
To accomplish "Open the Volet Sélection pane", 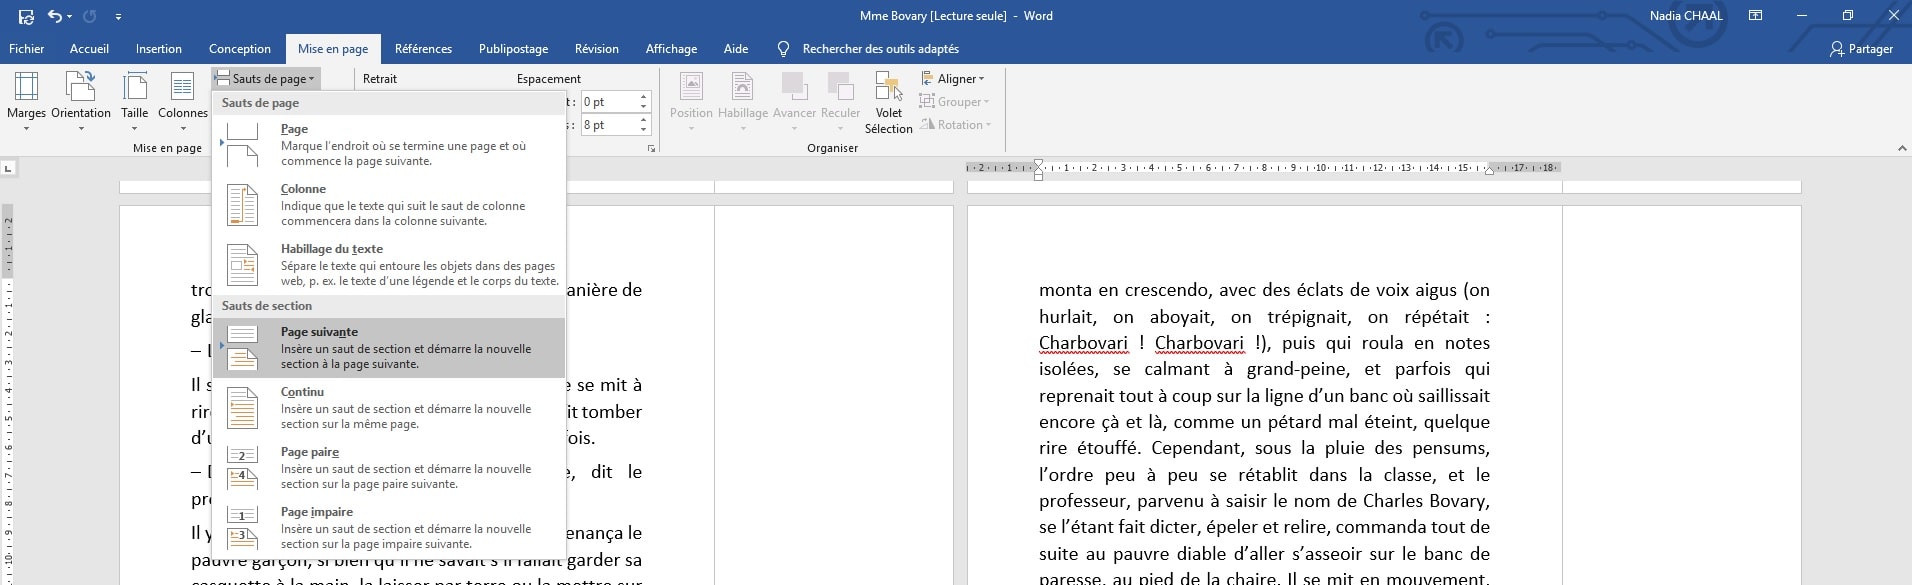I will click(x=888, y=102).
